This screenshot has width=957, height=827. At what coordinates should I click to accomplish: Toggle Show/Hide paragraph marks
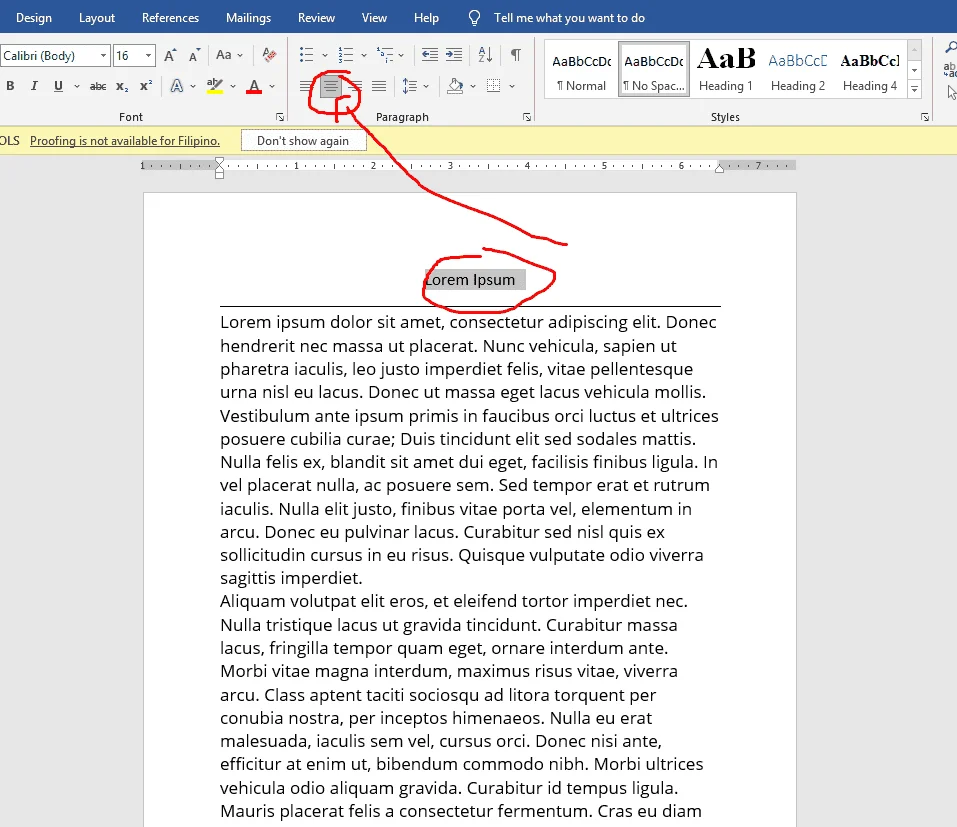pos(516,55)
